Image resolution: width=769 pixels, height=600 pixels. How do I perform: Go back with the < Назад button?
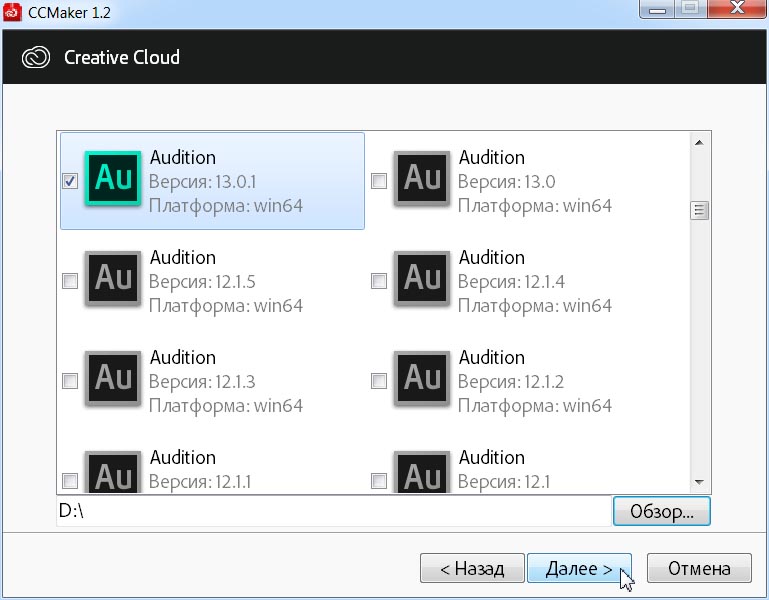click(x=472, y=568)
